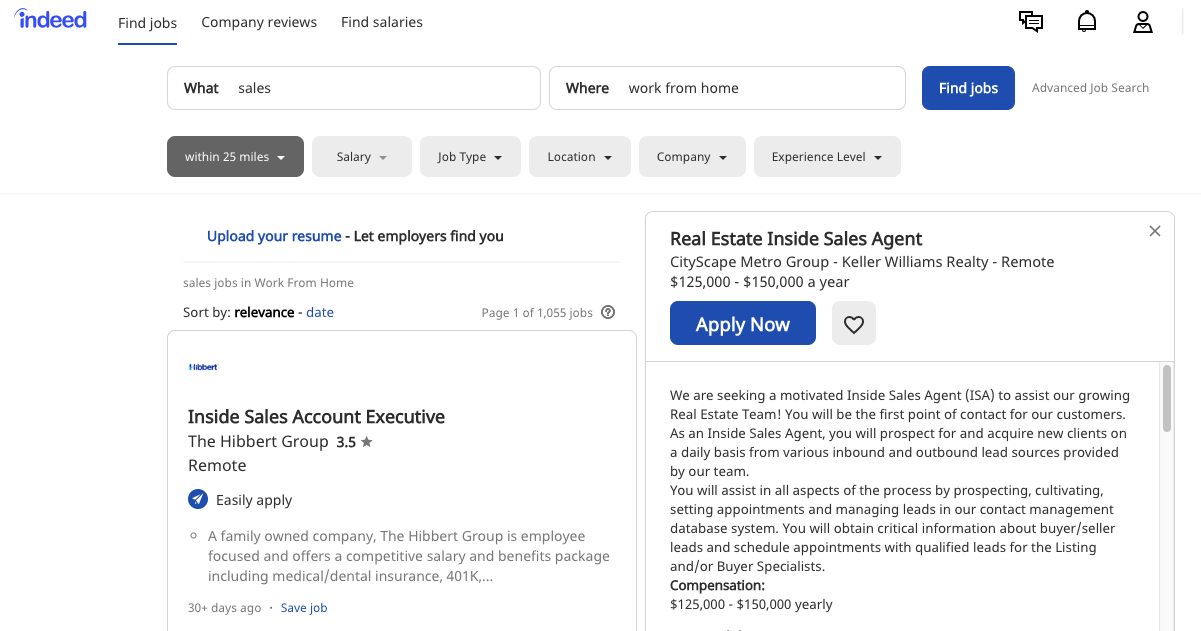
Task: Open the messages icon
Action: pyautogui.click(x=1031, y=21)
